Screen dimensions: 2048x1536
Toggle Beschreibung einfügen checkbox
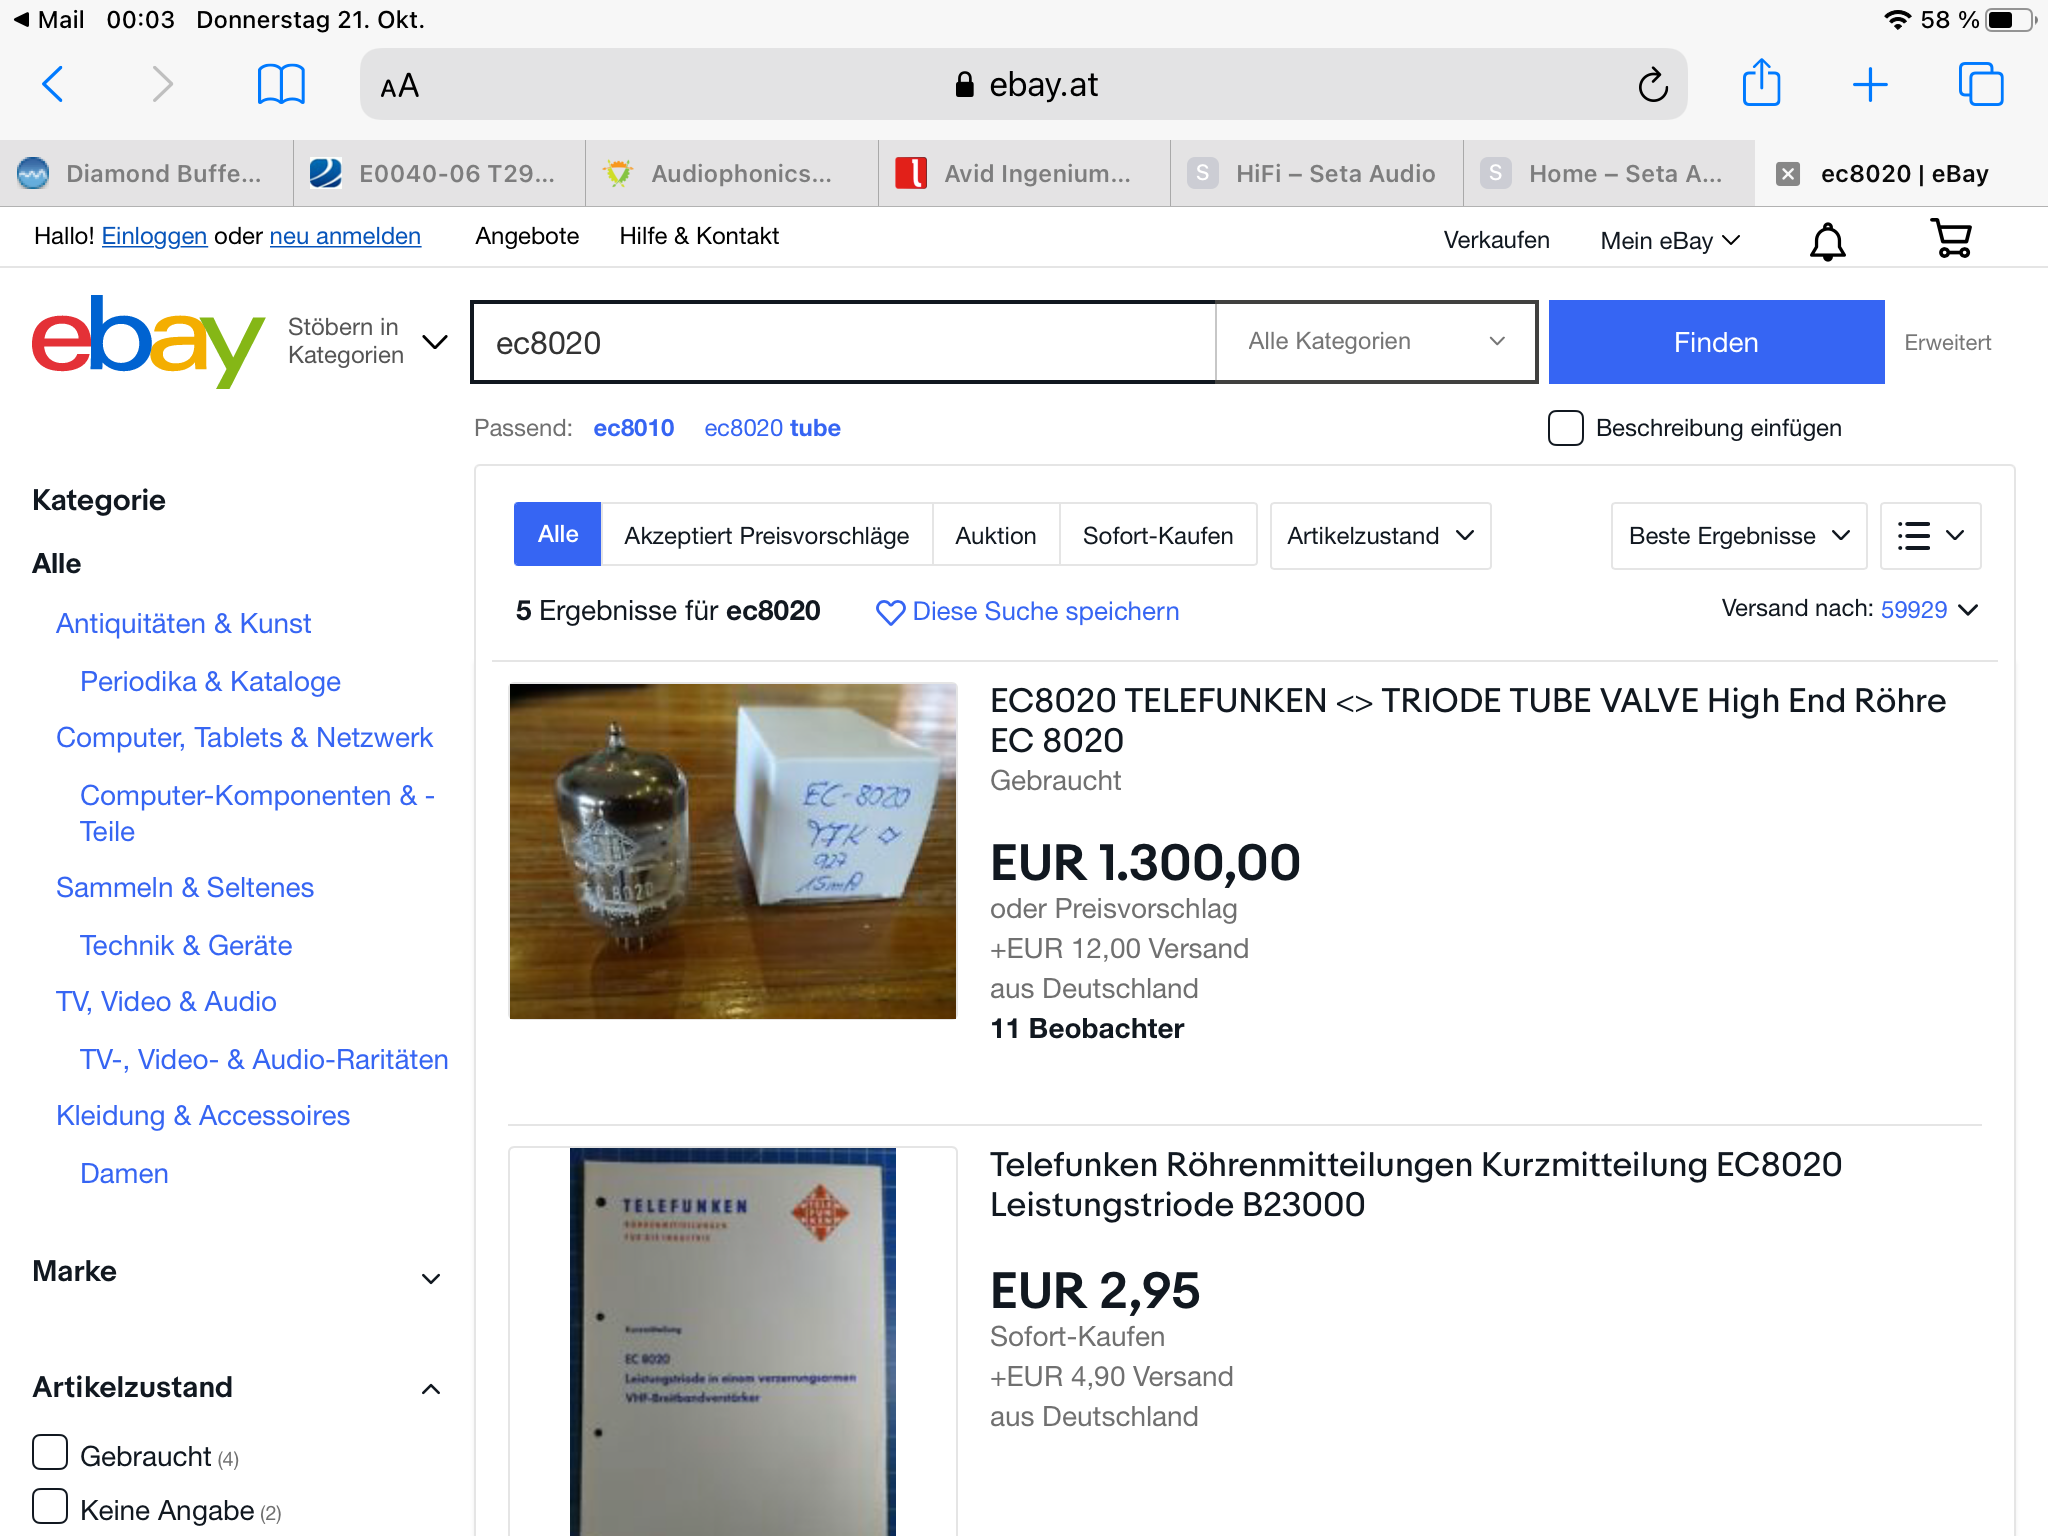click(1566, 428)
